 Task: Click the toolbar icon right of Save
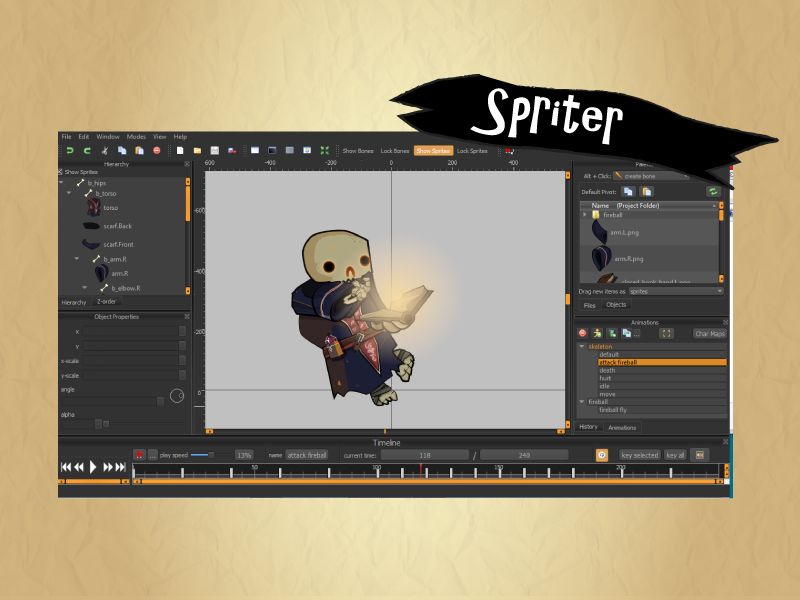click(232, 151)
